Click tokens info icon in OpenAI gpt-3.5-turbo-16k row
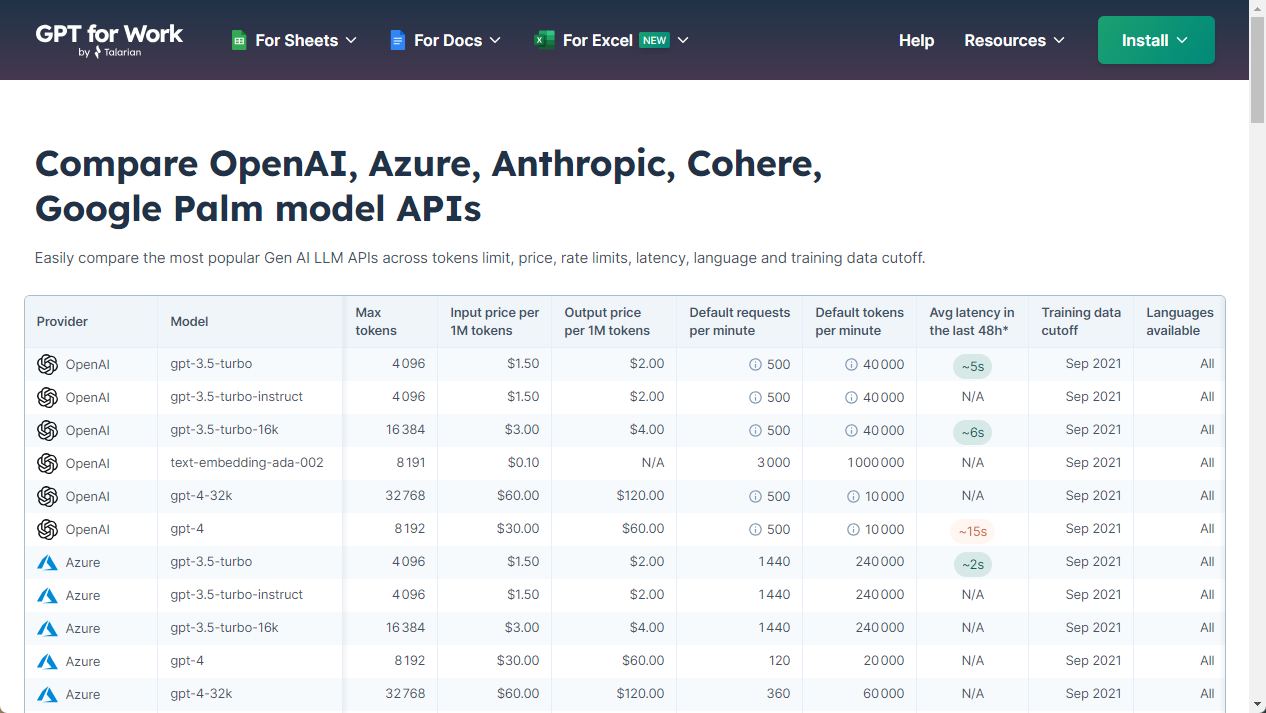Image resolution: width=1266 pixels, height=713 pixels. click(851, 431)
